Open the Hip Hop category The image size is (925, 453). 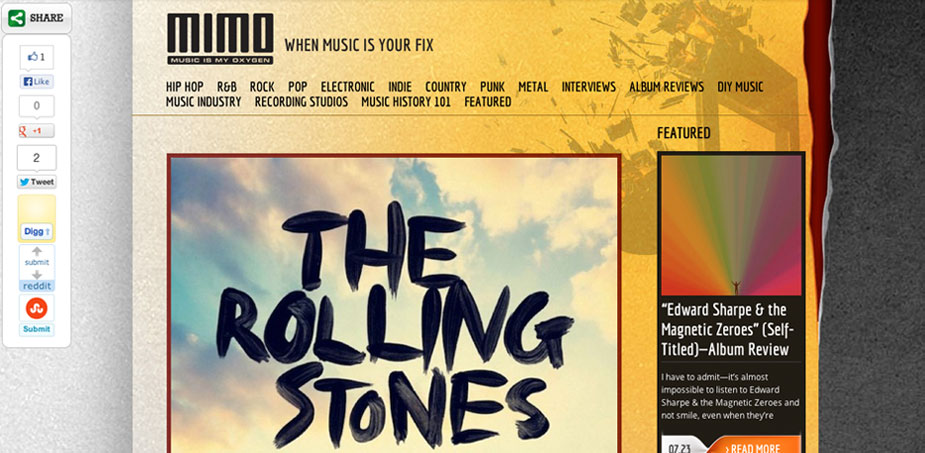click(185, 87)
